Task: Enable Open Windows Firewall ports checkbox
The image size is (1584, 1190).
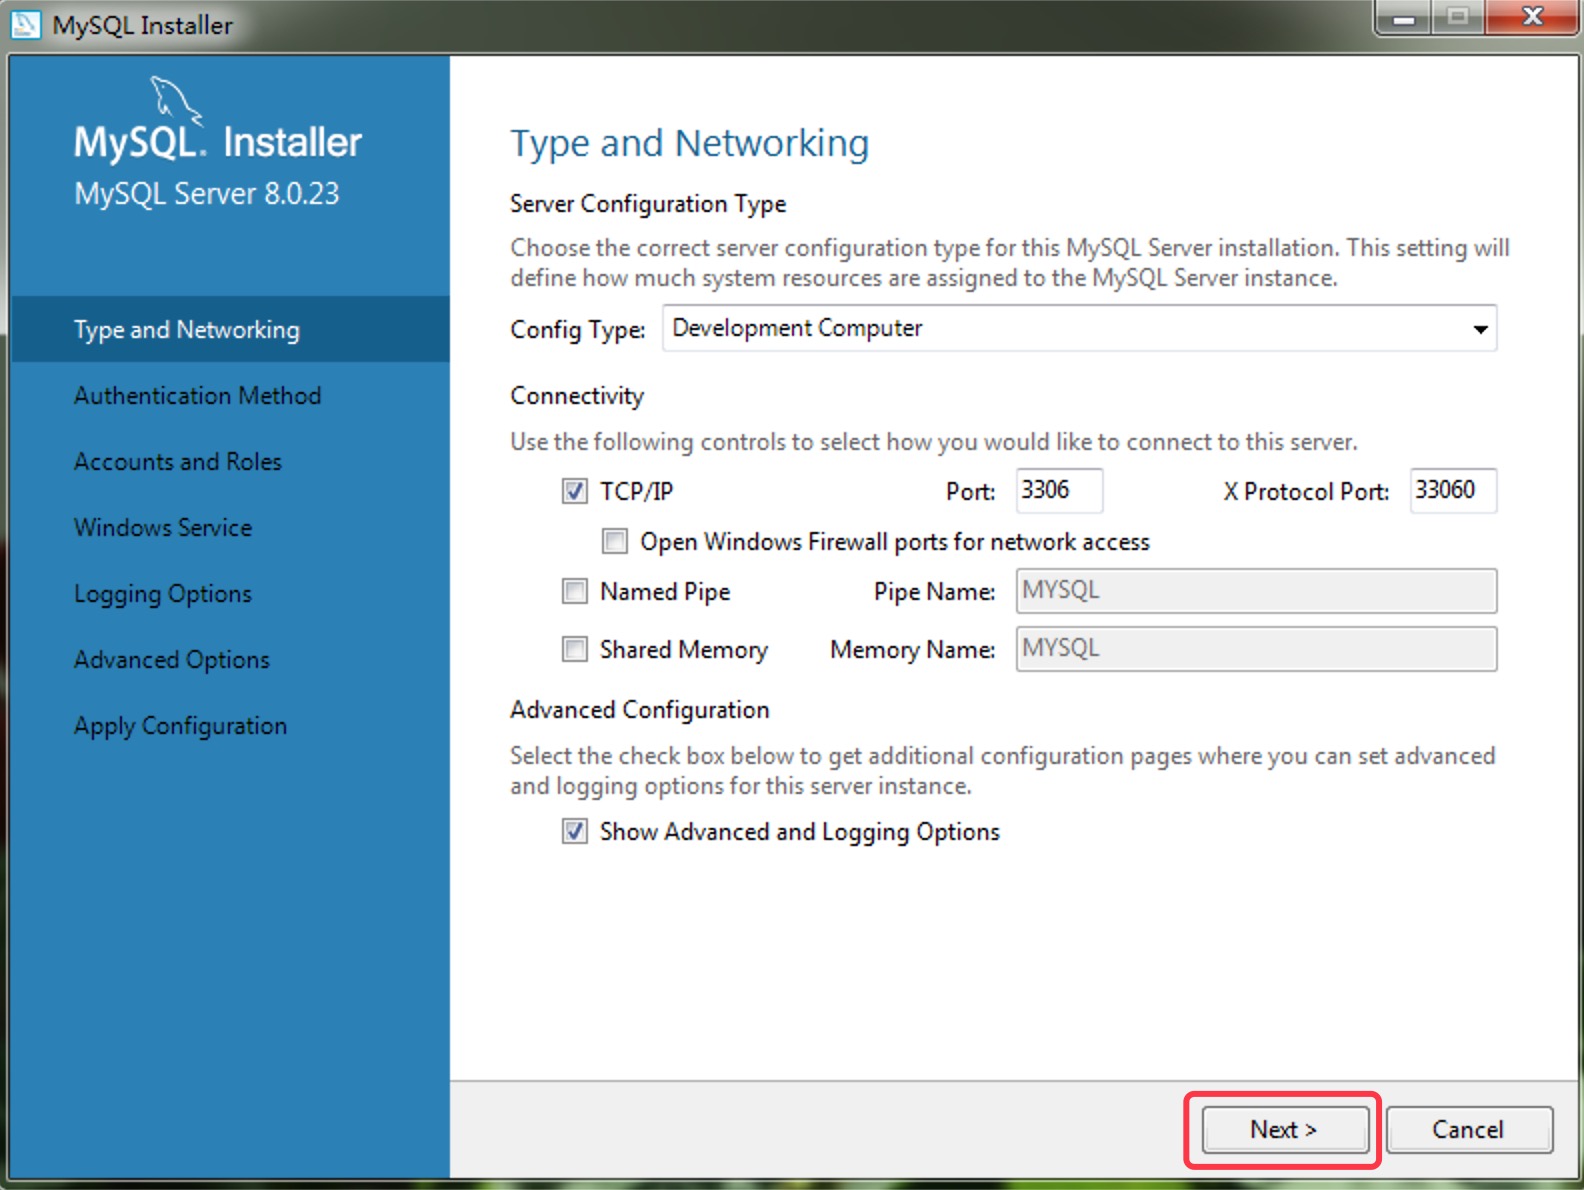Action: (614, 541)
